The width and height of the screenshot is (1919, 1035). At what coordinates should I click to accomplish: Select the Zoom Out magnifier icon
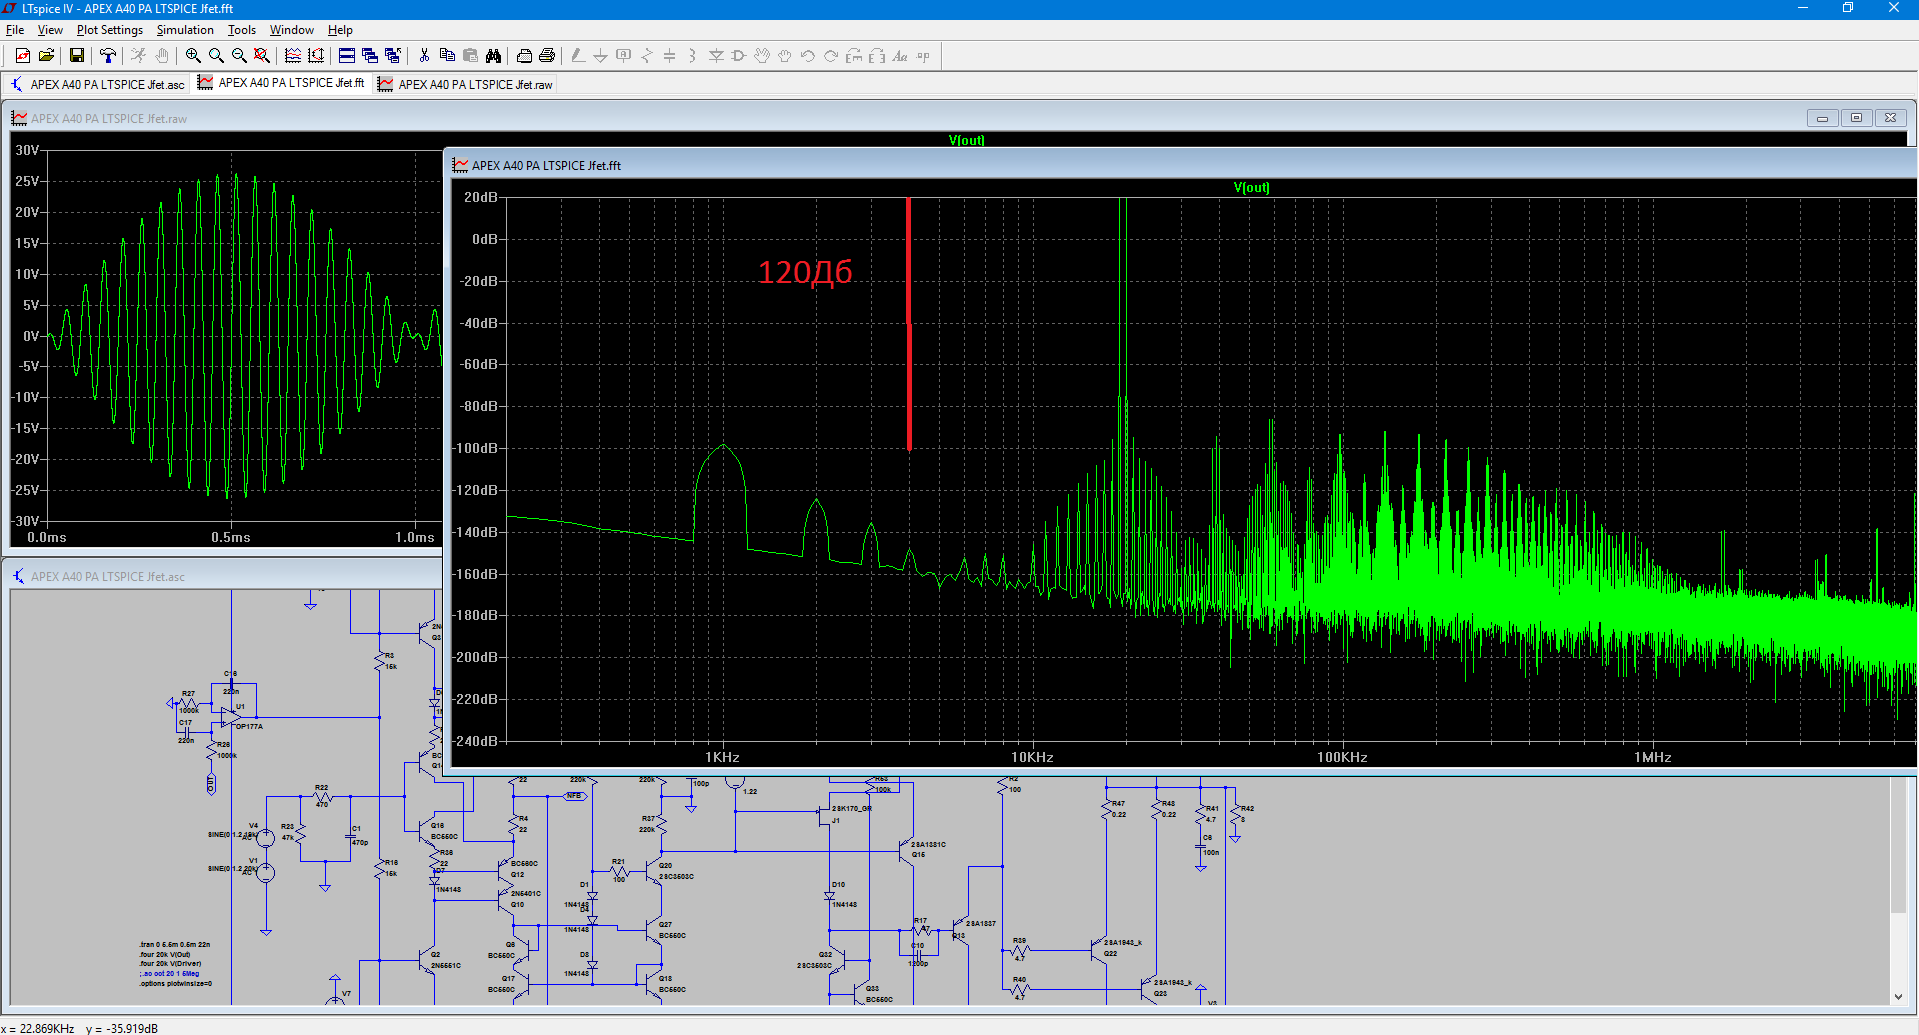pyautogui.click(x=239, y=56)
